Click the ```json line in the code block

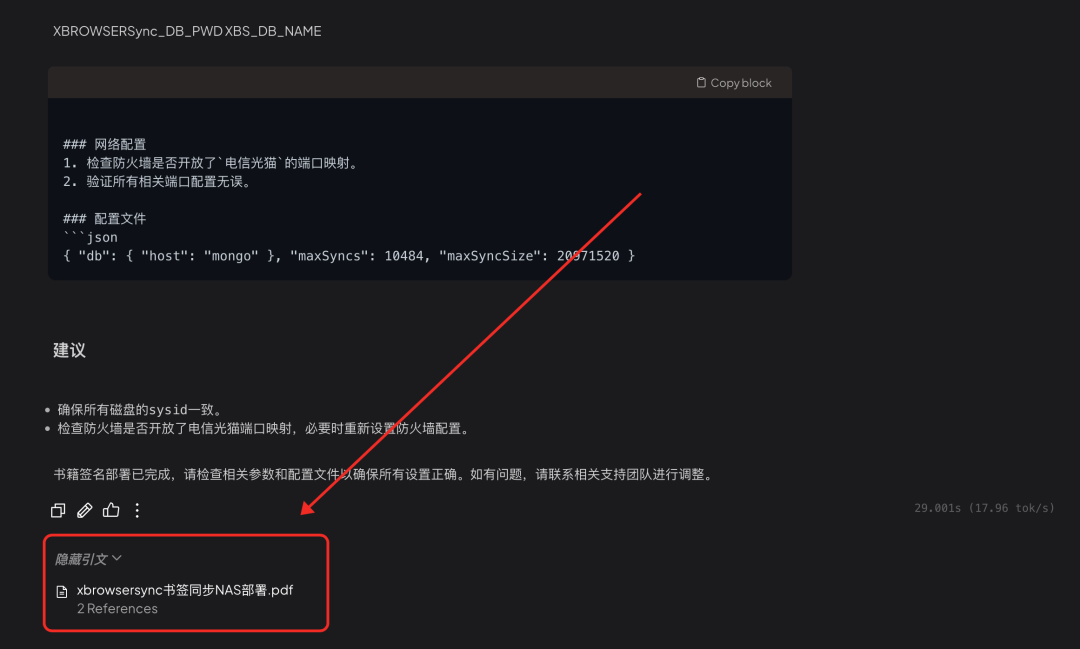point(90,238)
